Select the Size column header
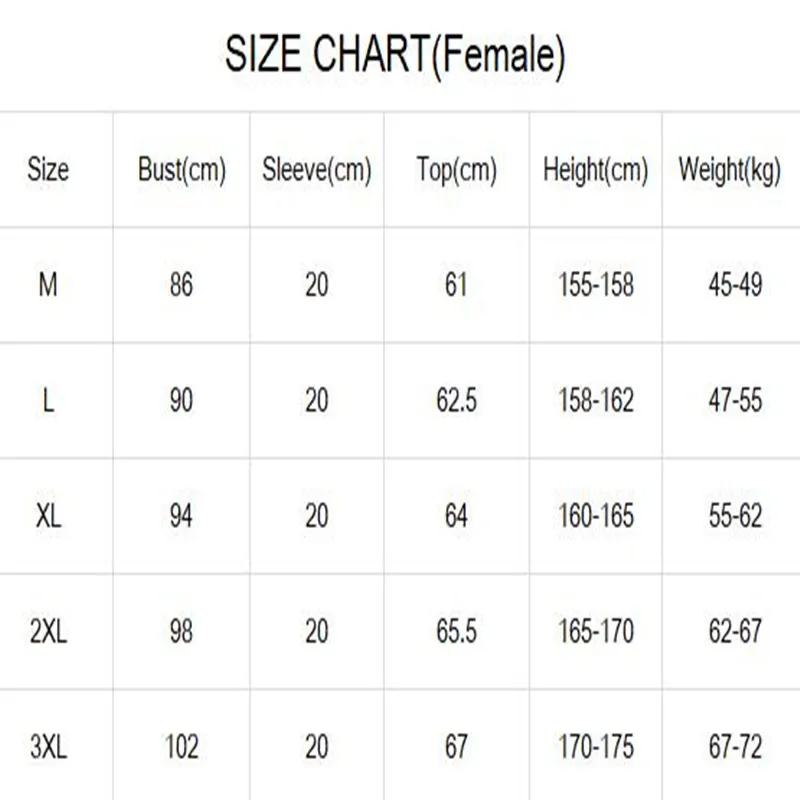The height and width of the screenshot is (800, 800). 48,169
